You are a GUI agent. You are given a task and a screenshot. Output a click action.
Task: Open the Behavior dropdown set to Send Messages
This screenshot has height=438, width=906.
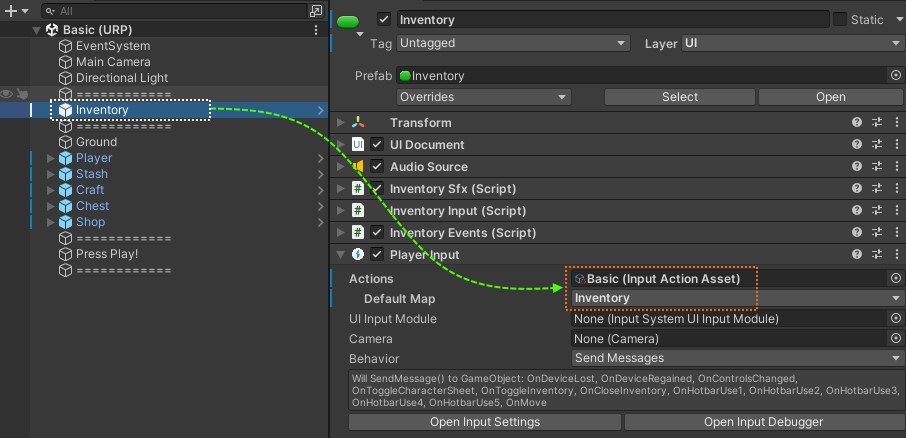coord(736,358)
